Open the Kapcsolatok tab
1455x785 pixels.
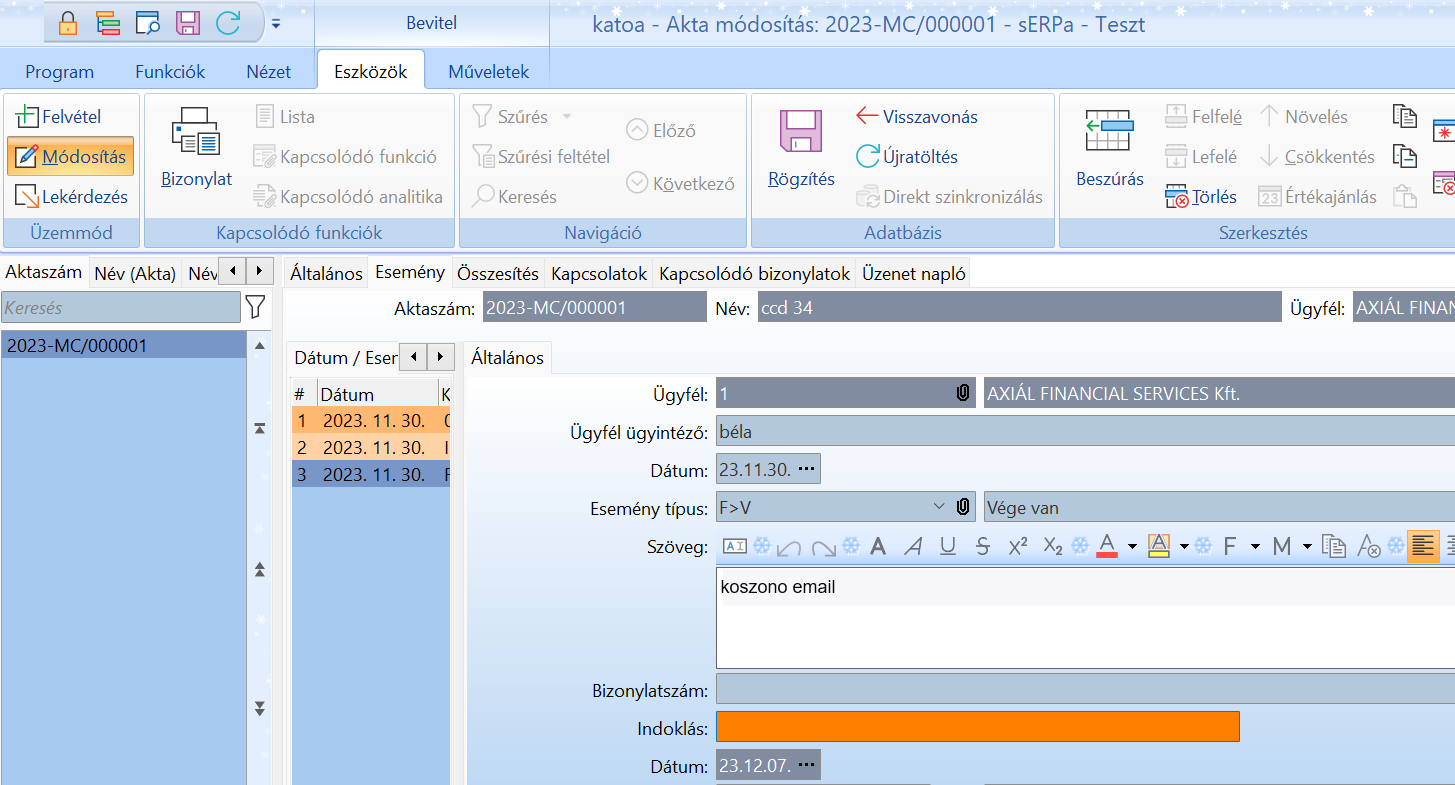tap(600, 273)
